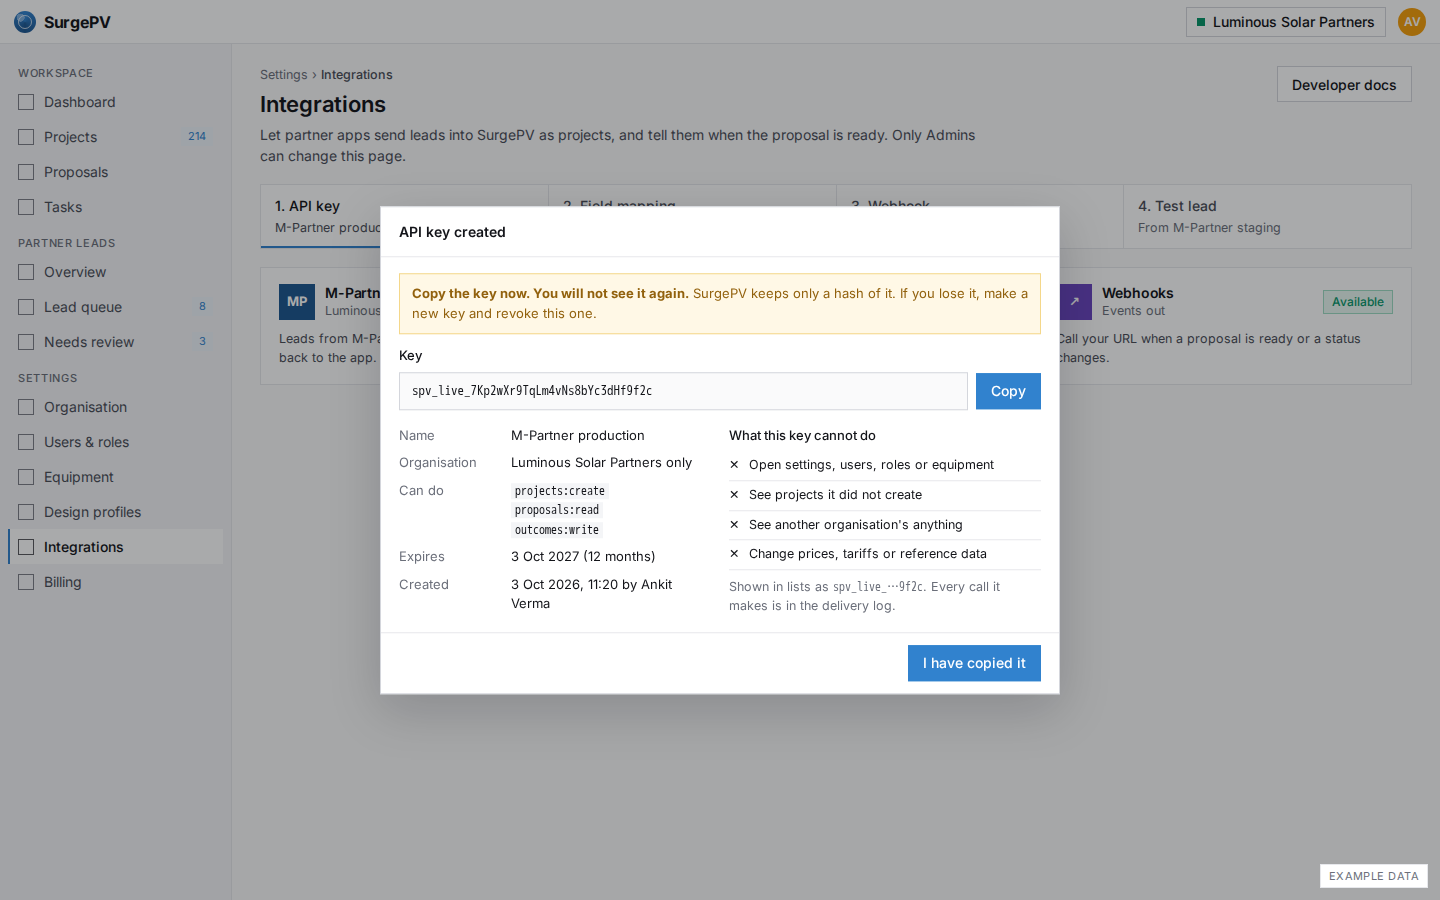Viewport: 1440px width, 900px height.
Task: Click the Webhooks card arrow icon
Action: coord(1075,302)
